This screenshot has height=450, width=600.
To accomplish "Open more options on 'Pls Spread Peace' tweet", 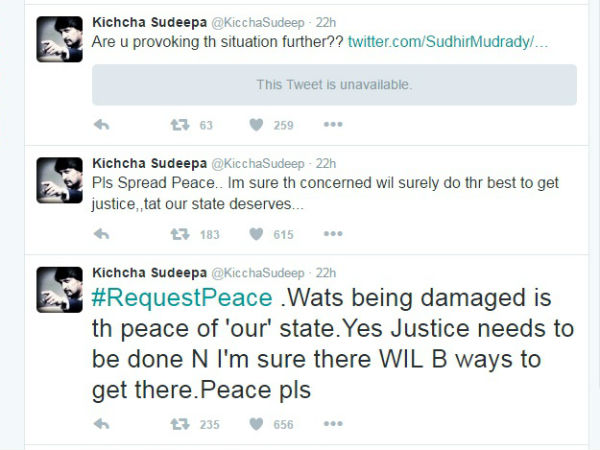I will (x=333, y=234).
